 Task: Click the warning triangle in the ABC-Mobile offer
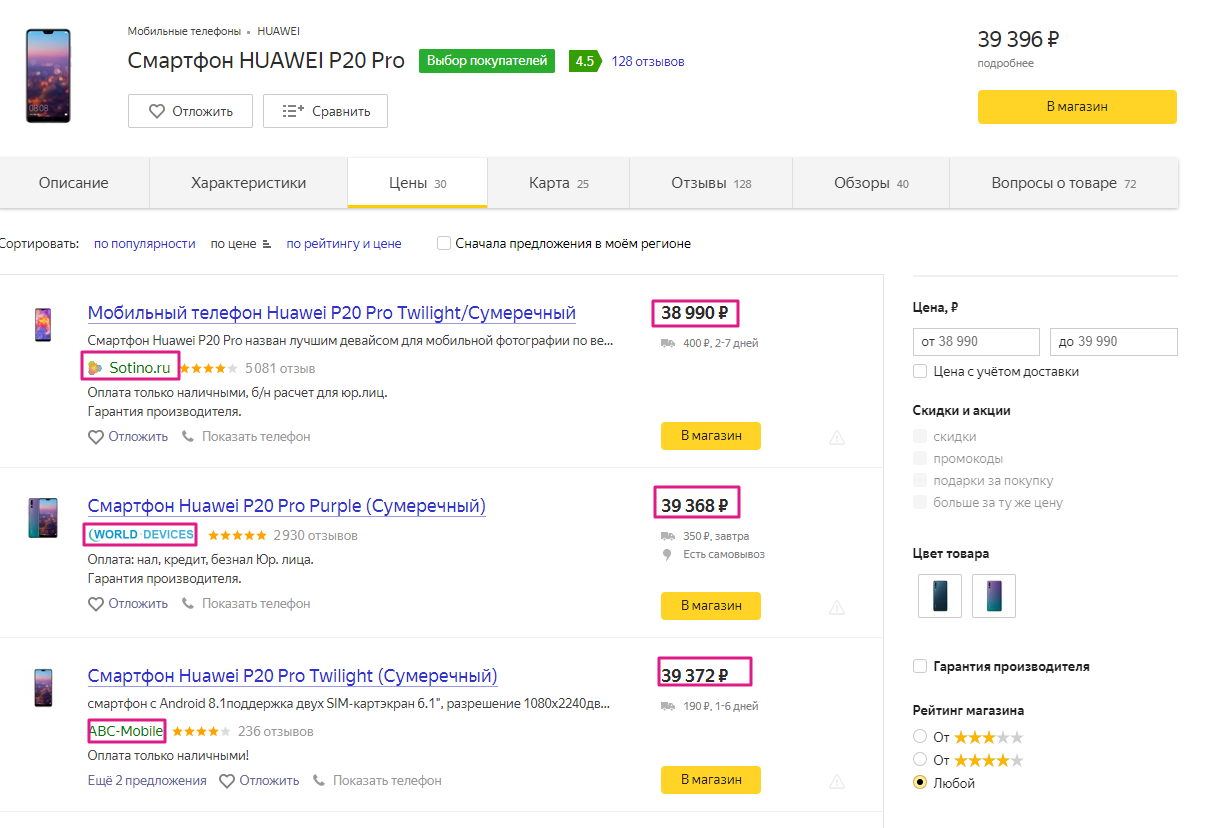837,780
